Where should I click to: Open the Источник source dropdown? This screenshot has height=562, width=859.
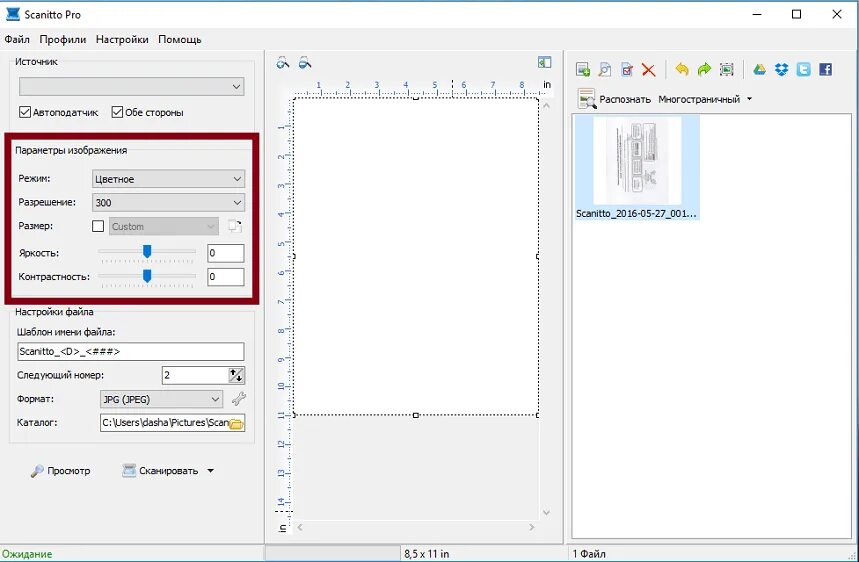(x=131, y=87)
